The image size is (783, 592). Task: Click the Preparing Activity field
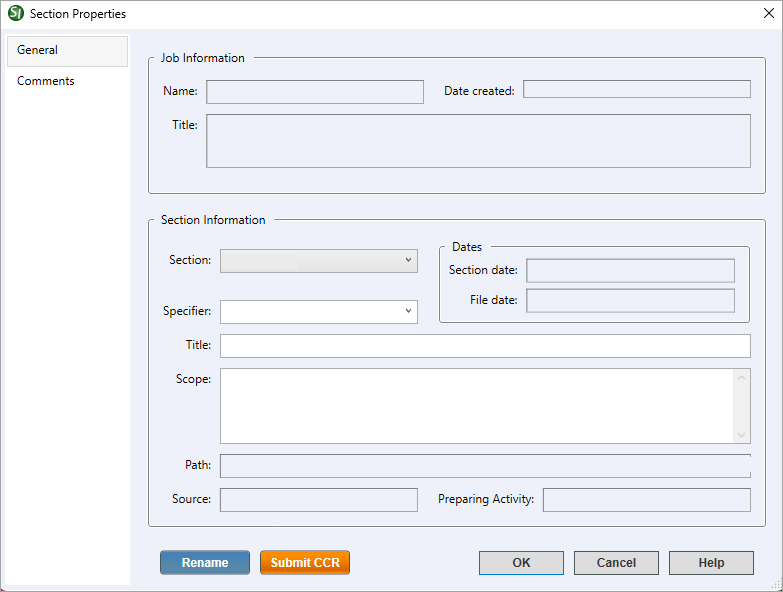pyautogui.click(x=646, y=500)
